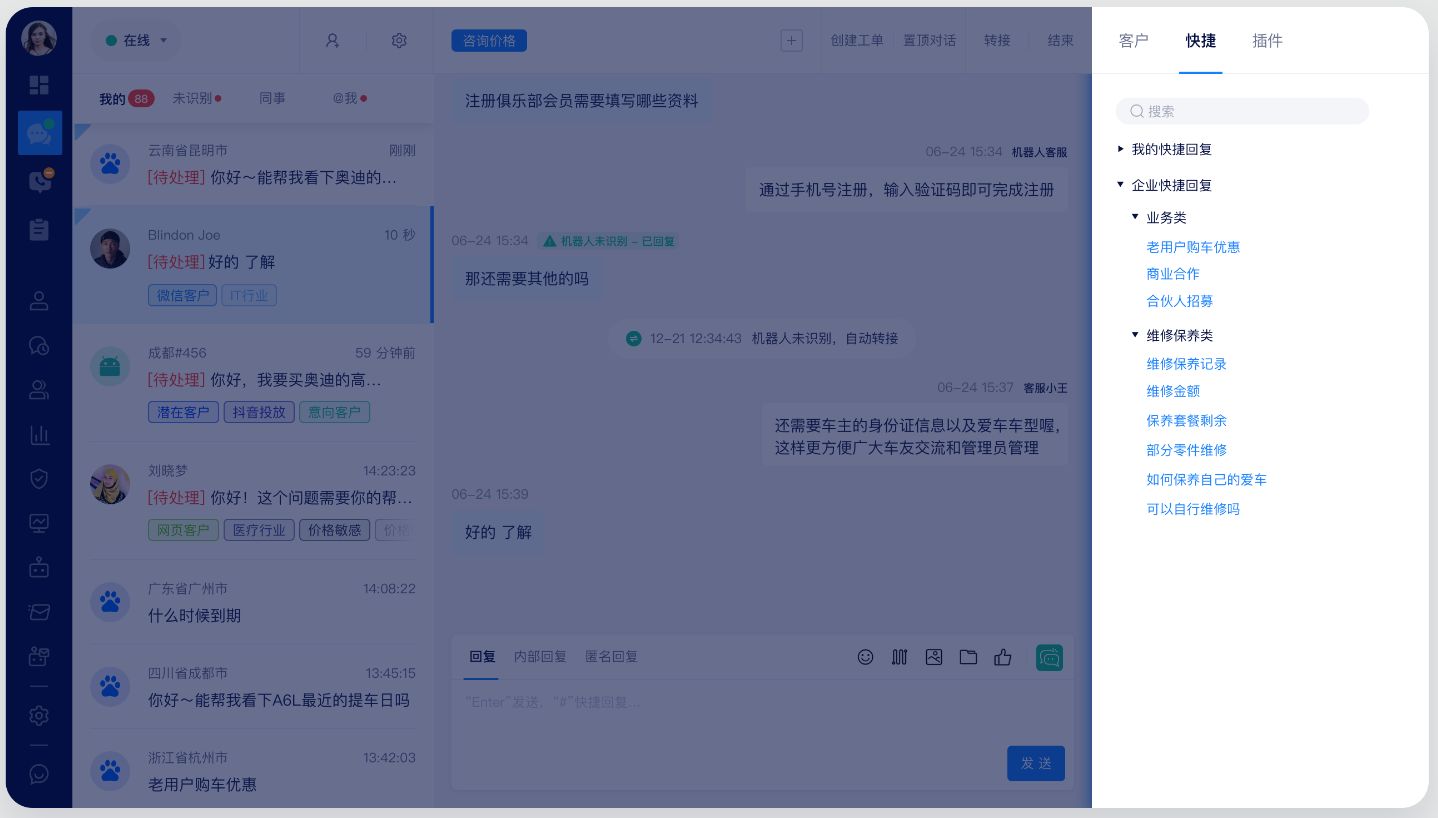Insert quick reply 保养套餐剩余
The image size is (1438, 818).
click(x=1186, y=421)
